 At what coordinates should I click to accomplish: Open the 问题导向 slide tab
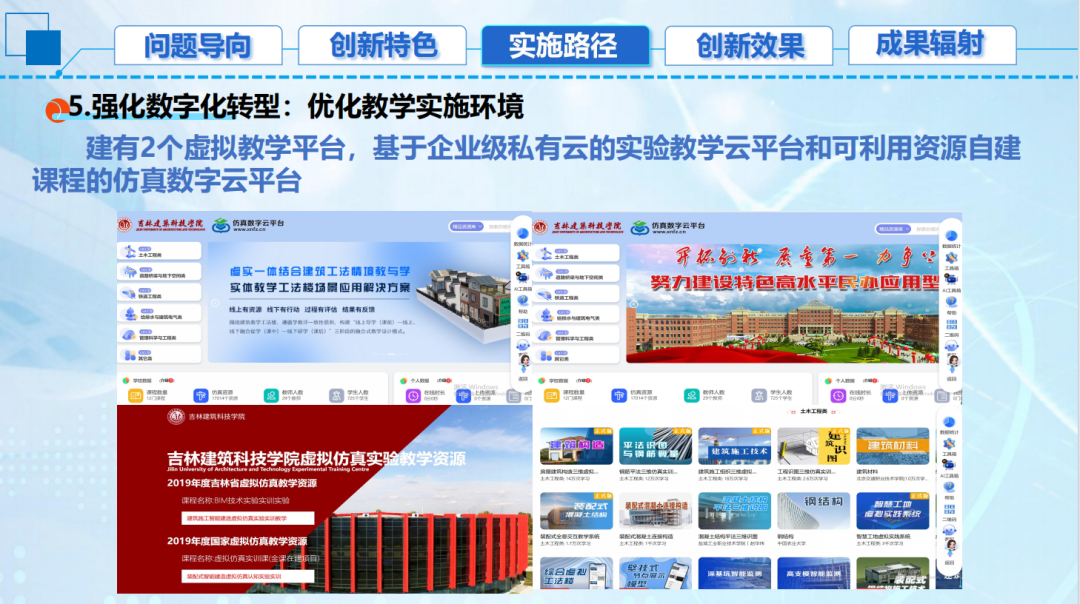point(198,45)
